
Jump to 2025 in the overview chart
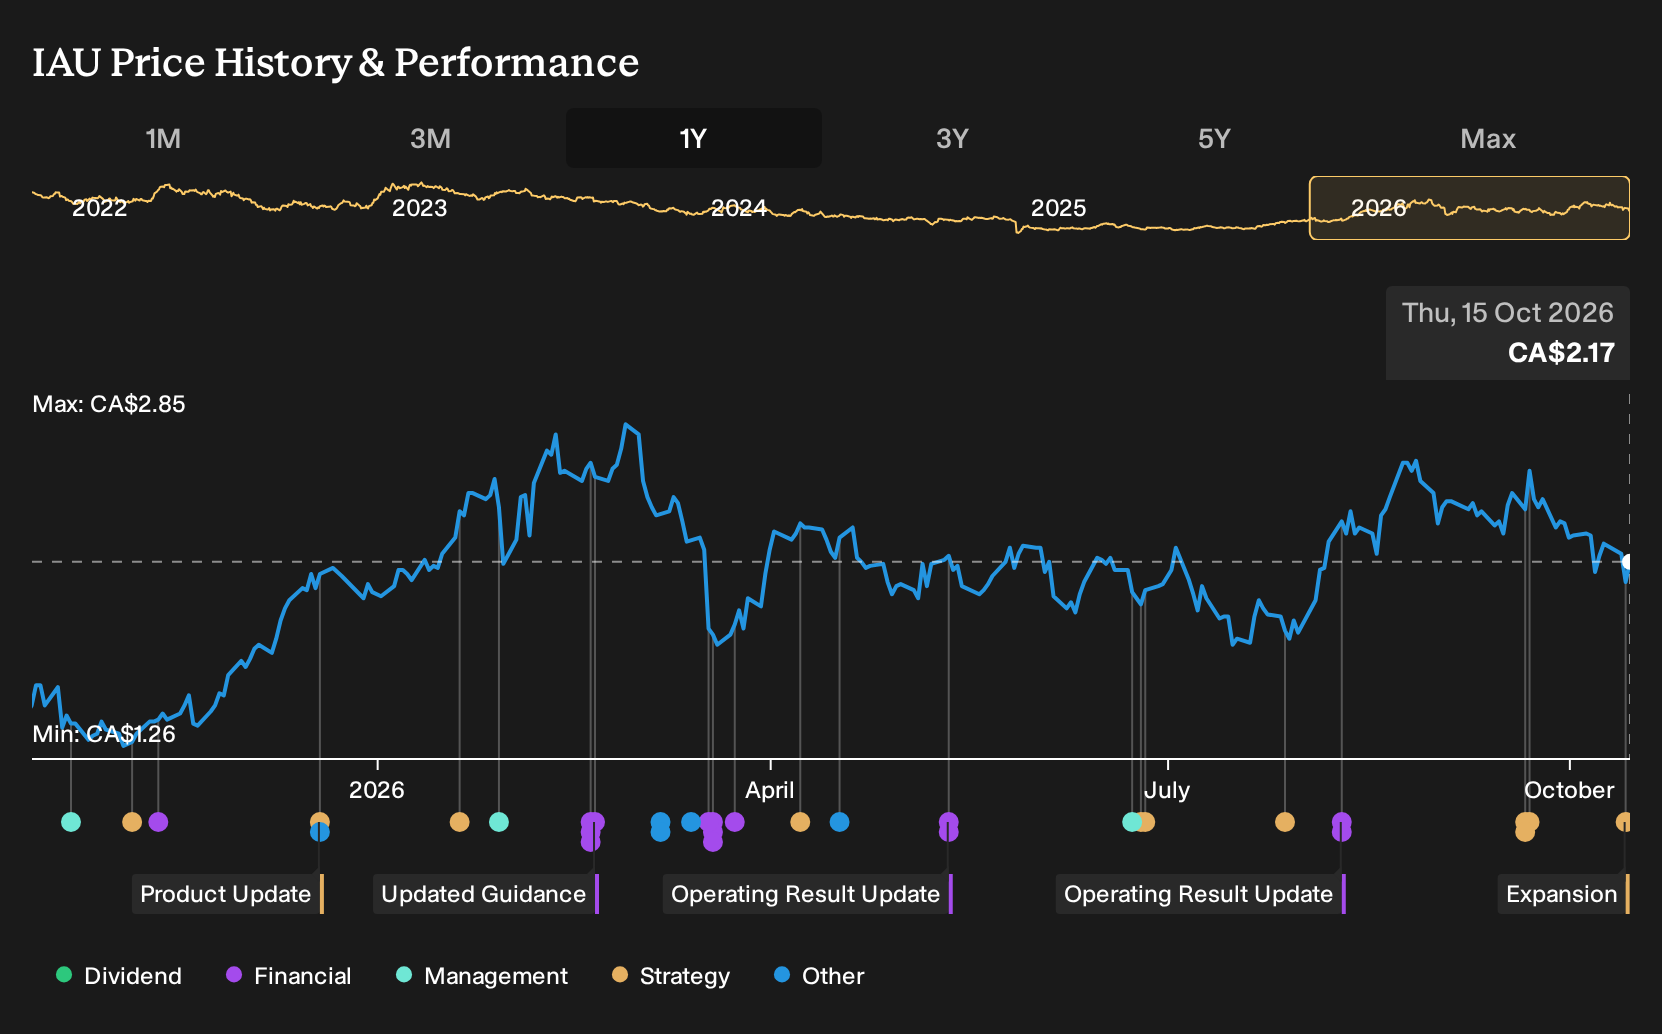click(1058, 208)
